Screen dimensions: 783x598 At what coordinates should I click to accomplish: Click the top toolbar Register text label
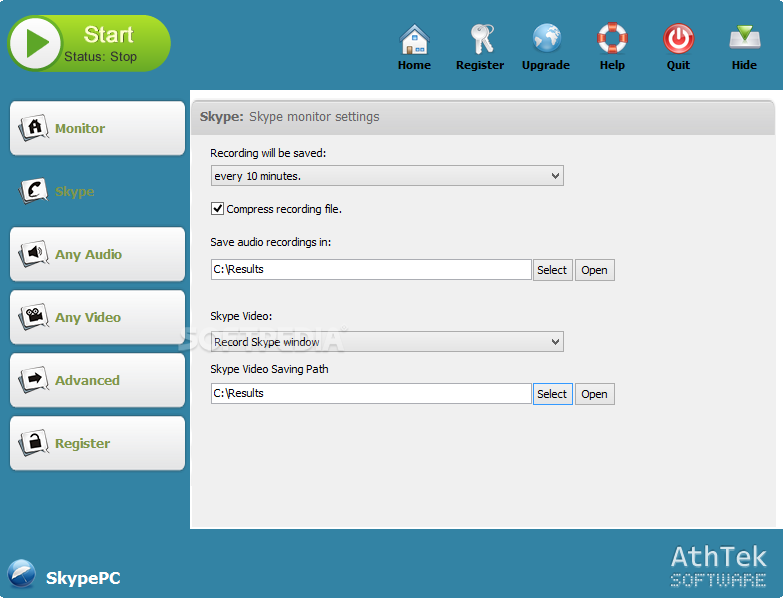[x=480, y=65]
